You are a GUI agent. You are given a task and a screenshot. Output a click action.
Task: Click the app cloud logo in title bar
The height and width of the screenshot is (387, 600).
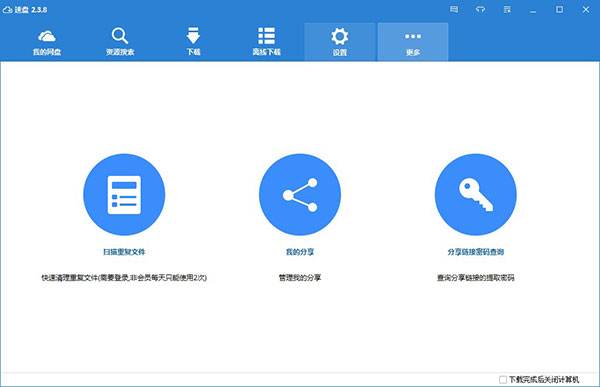pos(8,10)
